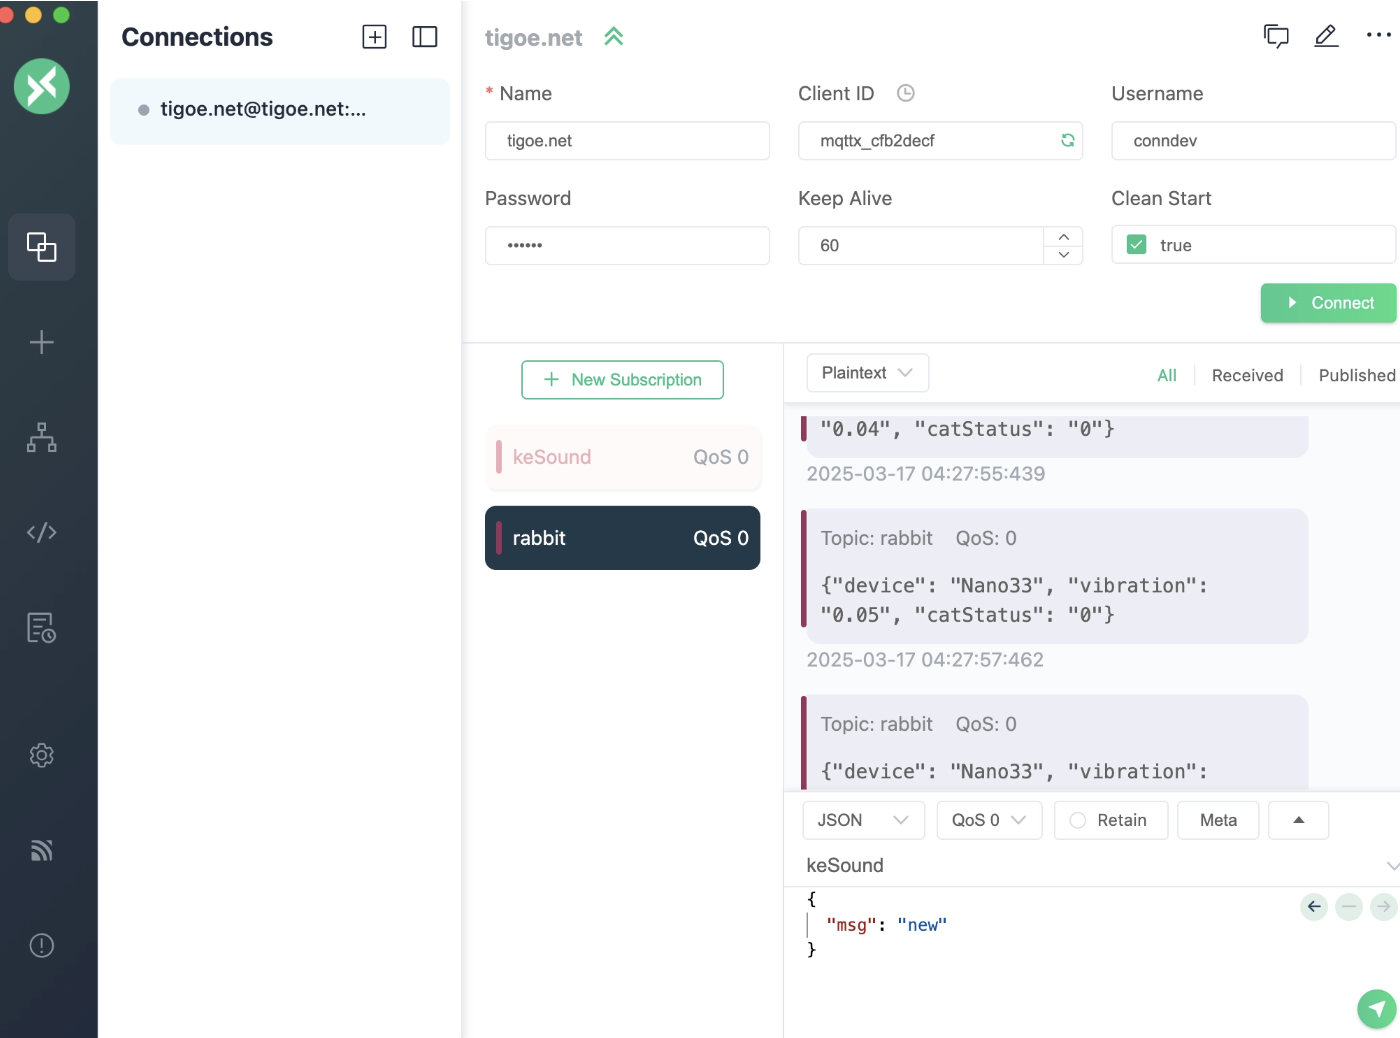Click timestamp 2025-03-17 04:27:55:439
This screenshot has width=1400, height=1038.
point(926,474)
